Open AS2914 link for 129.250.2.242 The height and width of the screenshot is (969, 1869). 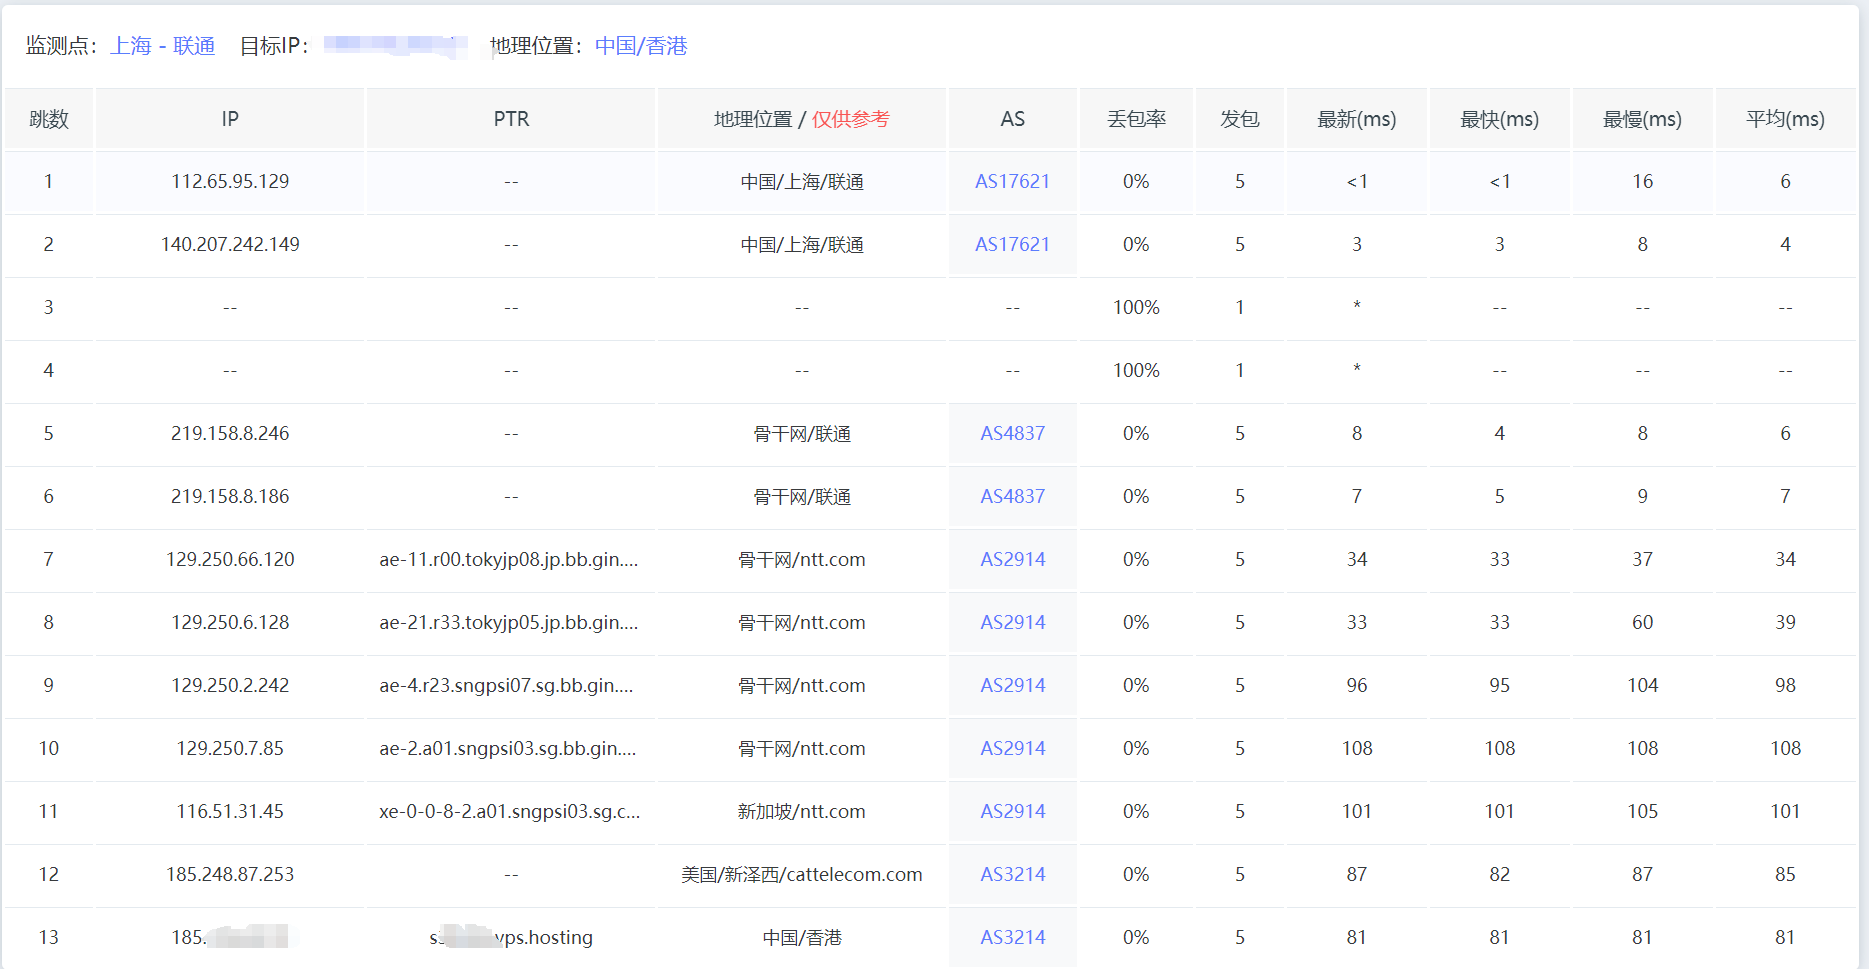[1012, 685]
